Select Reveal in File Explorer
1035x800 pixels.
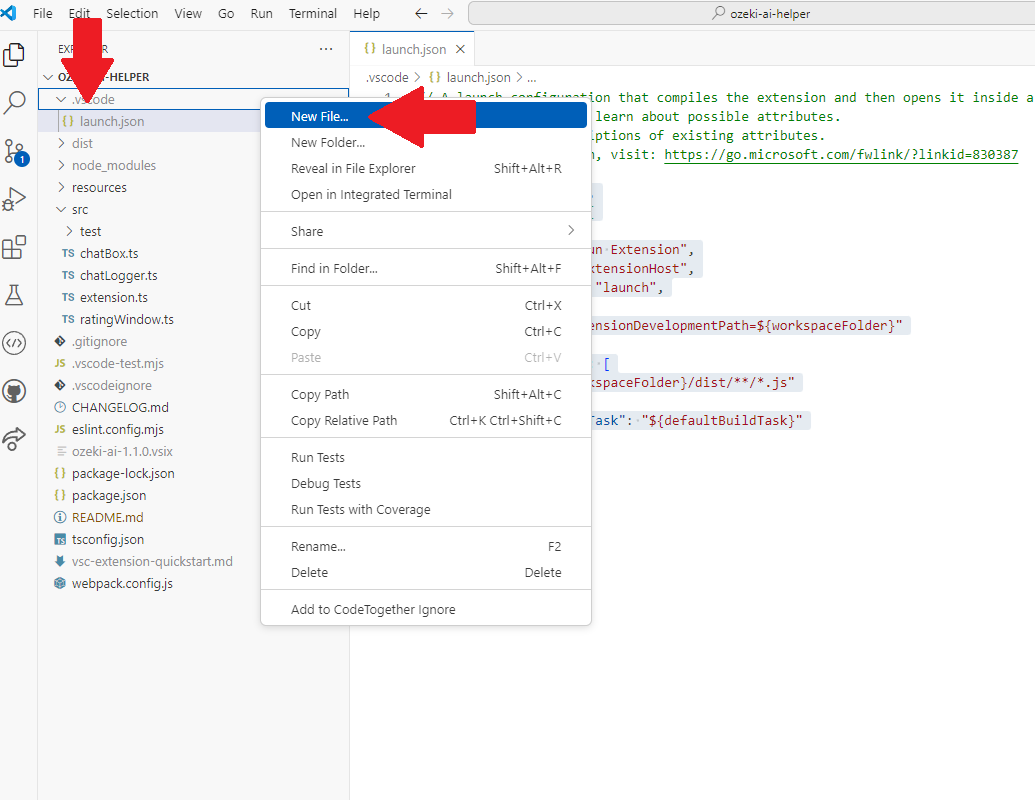tap(426, 168)
